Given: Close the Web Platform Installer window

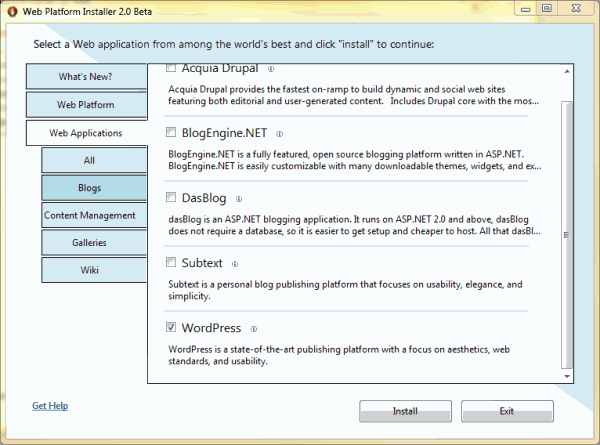Looking at the screenshot, I should point(576,8).
